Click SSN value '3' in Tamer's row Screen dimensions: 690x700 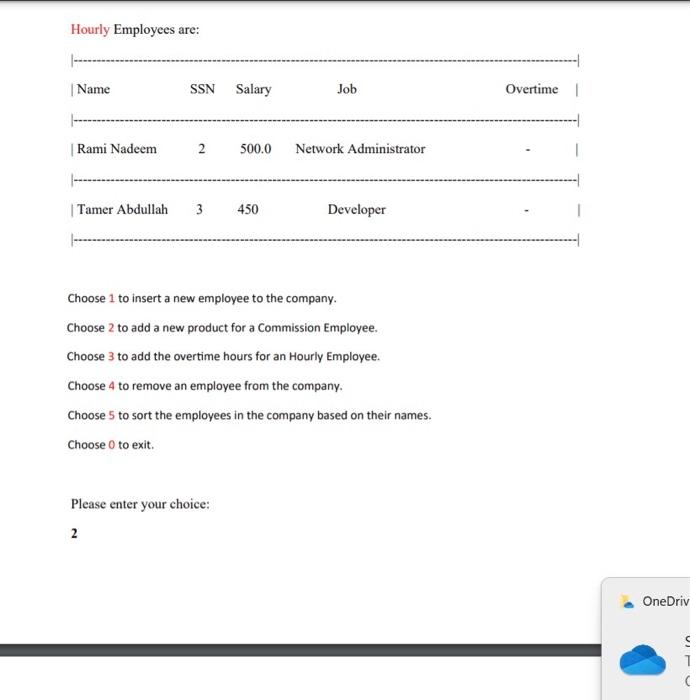pos(200,209)
